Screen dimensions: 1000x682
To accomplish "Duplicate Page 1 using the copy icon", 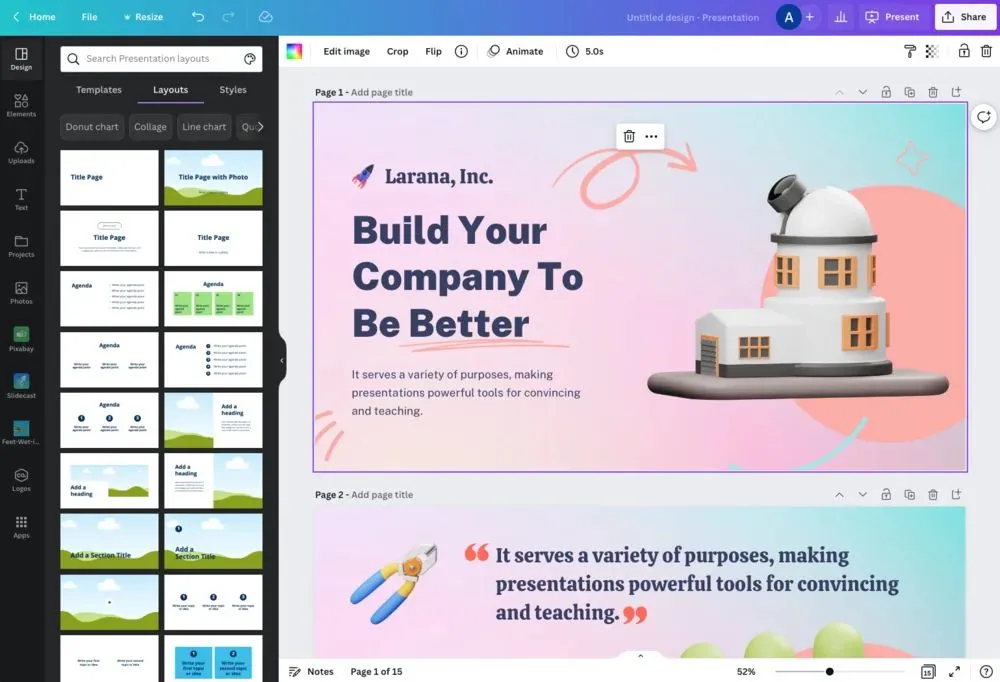I will (x=909, y=91).
